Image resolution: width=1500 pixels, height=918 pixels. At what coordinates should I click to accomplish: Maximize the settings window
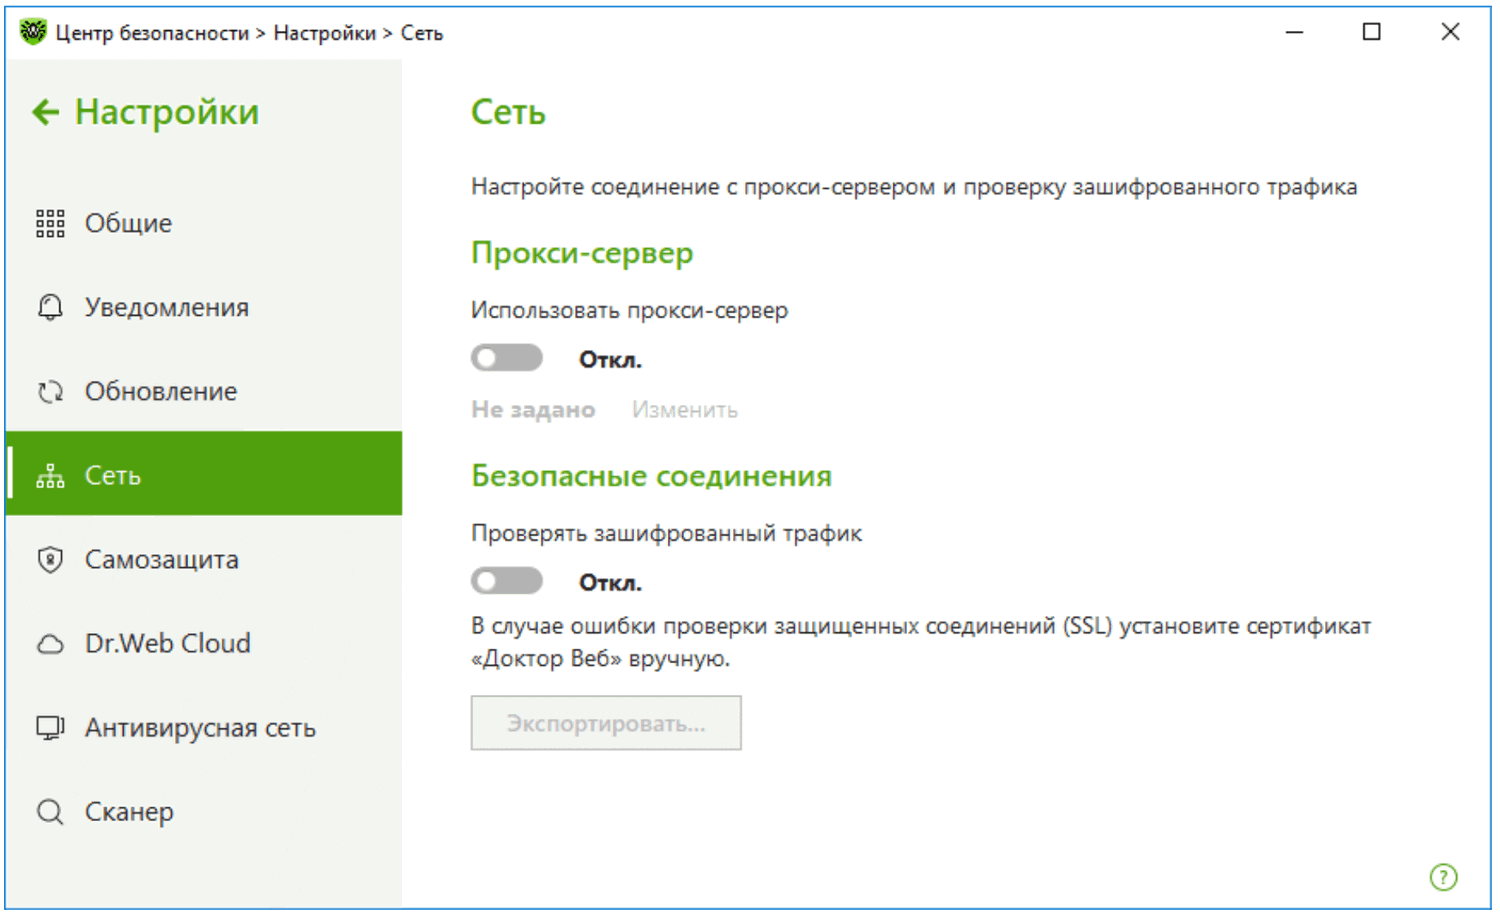1372,32
